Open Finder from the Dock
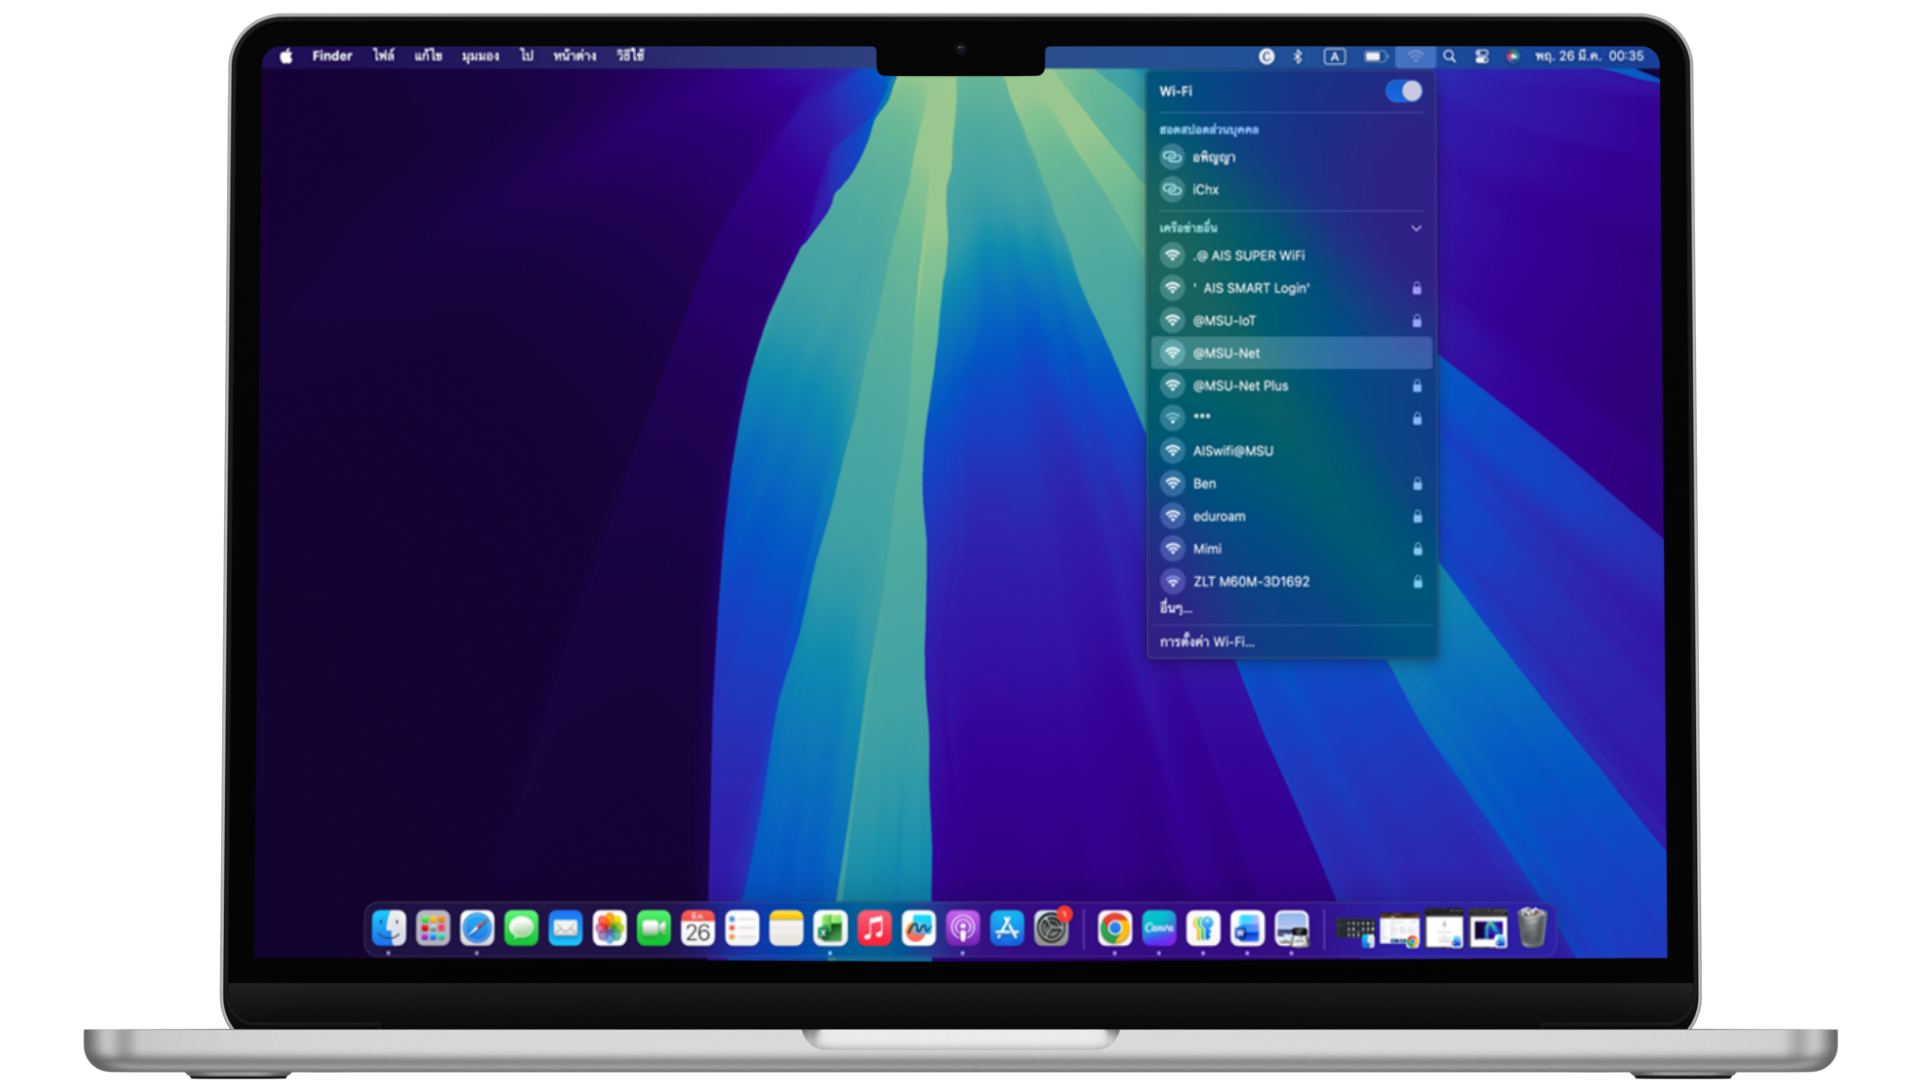Screen dimensions: 1920x1080 [x=389, y=929]
